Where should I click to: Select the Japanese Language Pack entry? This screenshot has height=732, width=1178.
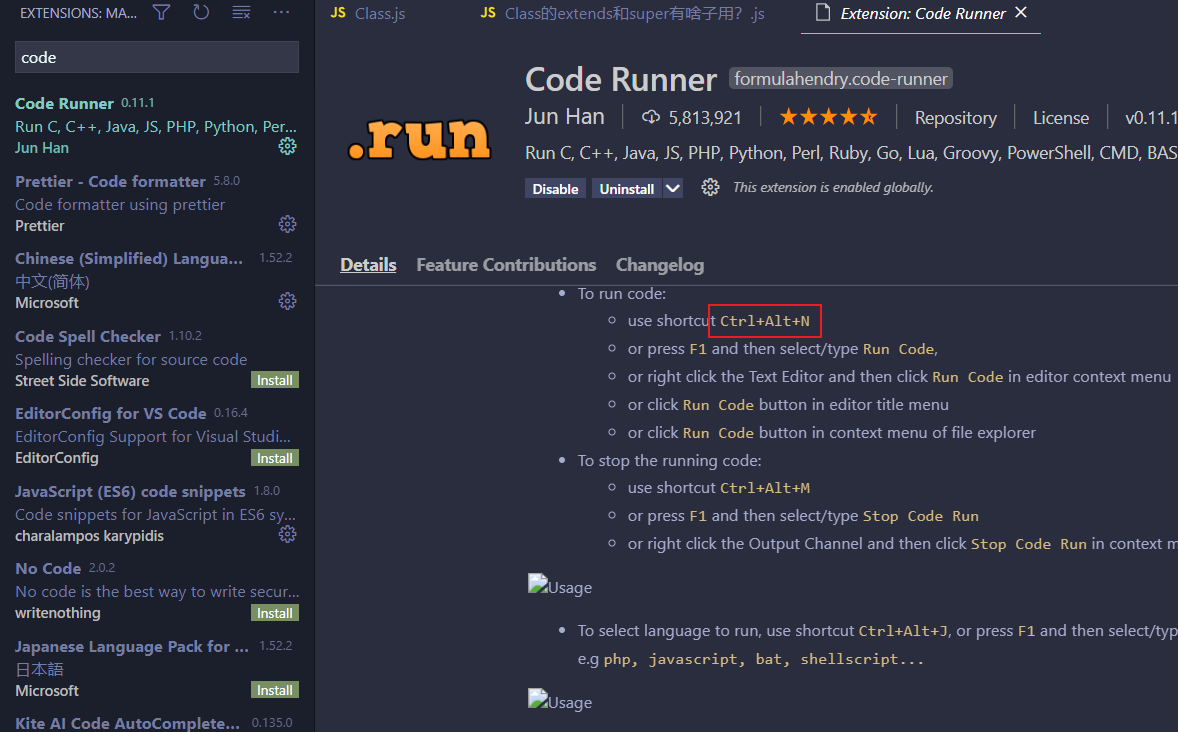157,668
